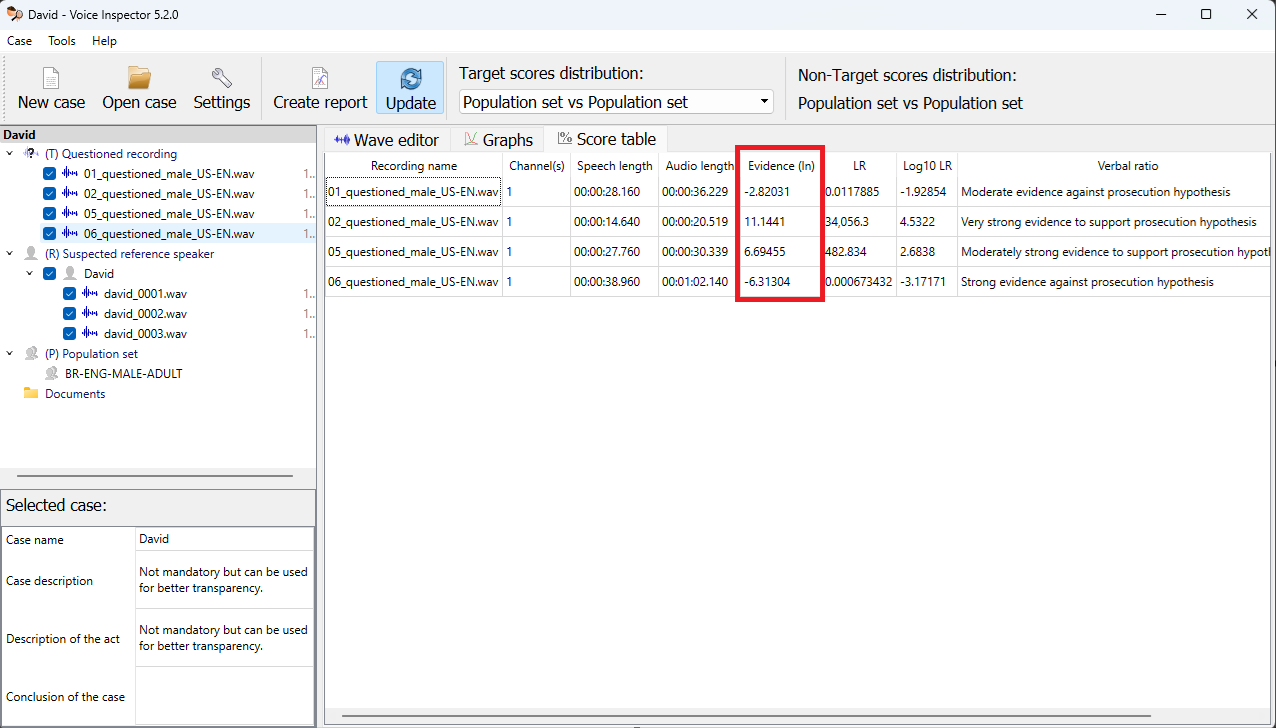
Task: Click waveform icon of 01_questioned_male_US-EN.wav in tree
Action: [x=71, y=174]
